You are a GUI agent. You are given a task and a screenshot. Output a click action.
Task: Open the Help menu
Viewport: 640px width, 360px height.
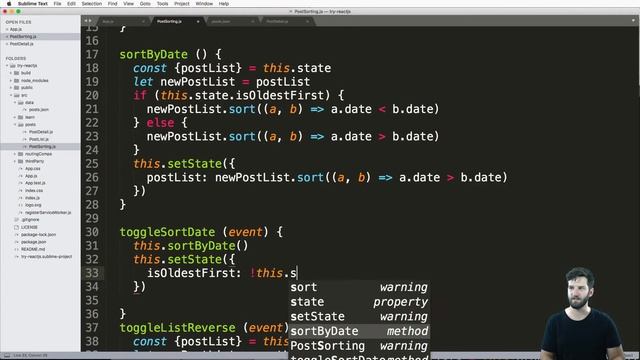coord(224,4)
